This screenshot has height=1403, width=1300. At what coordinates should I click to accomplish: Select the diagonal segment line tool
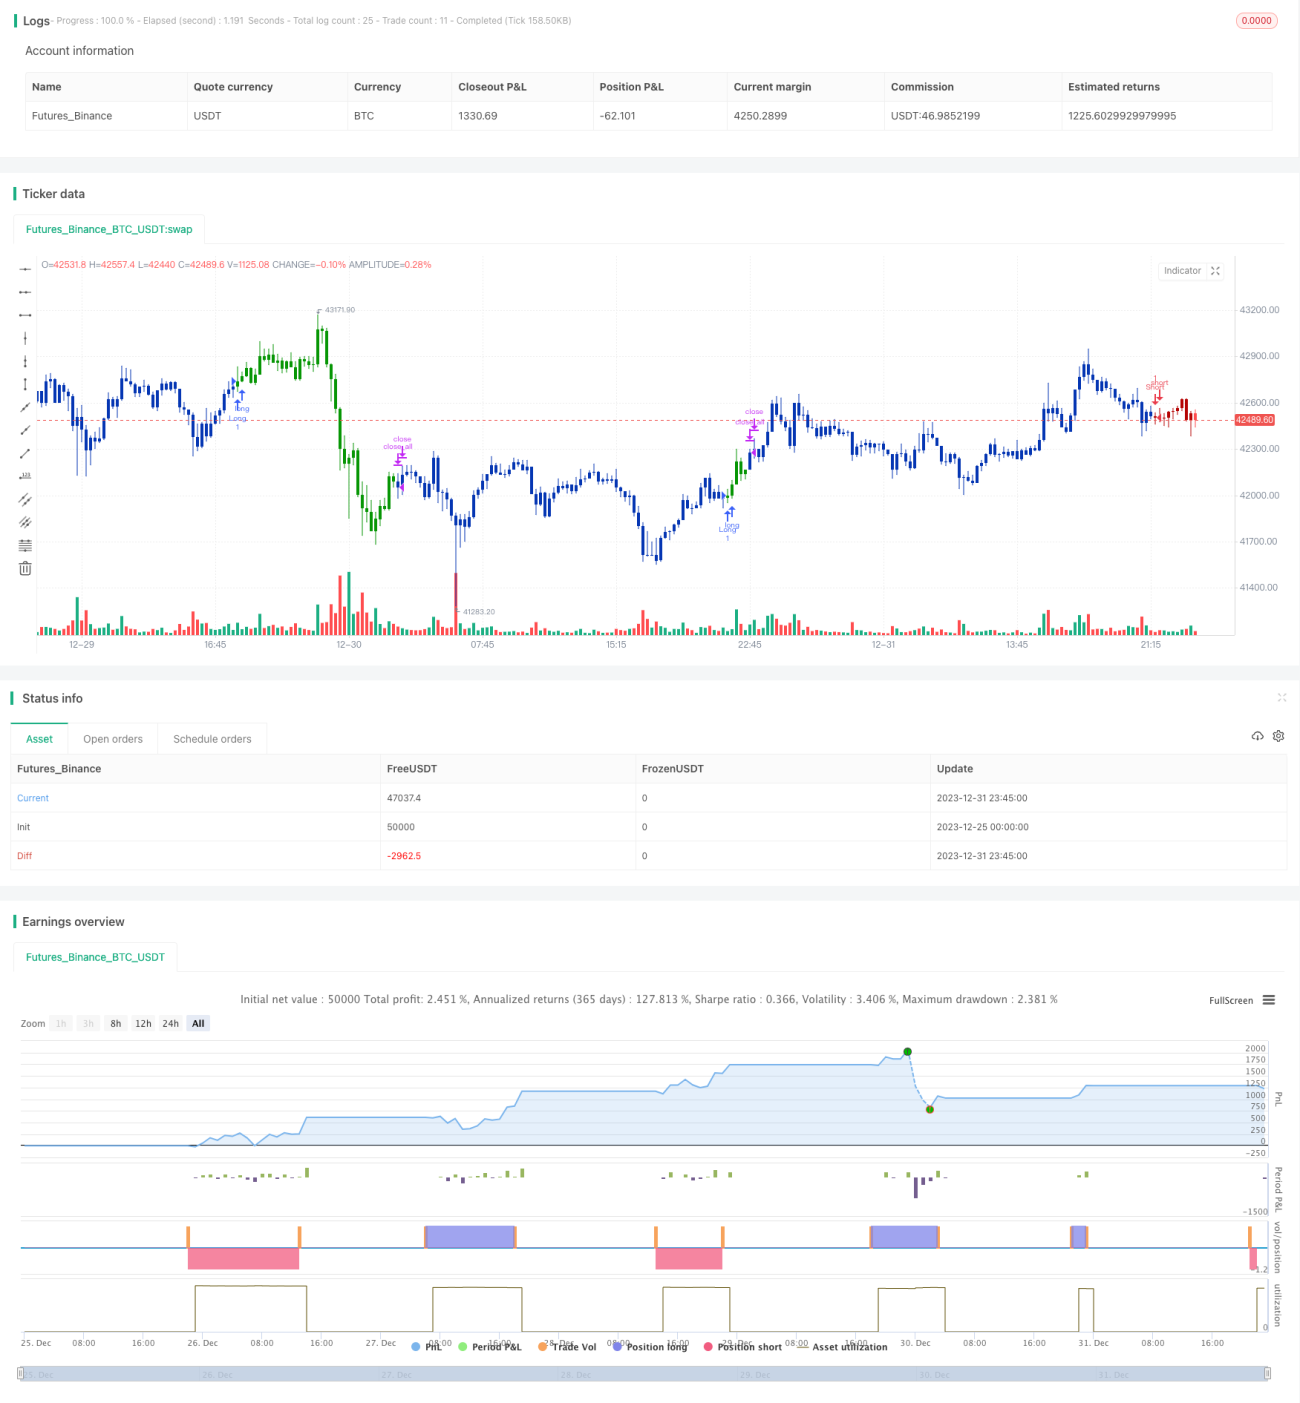coord(25,453)
